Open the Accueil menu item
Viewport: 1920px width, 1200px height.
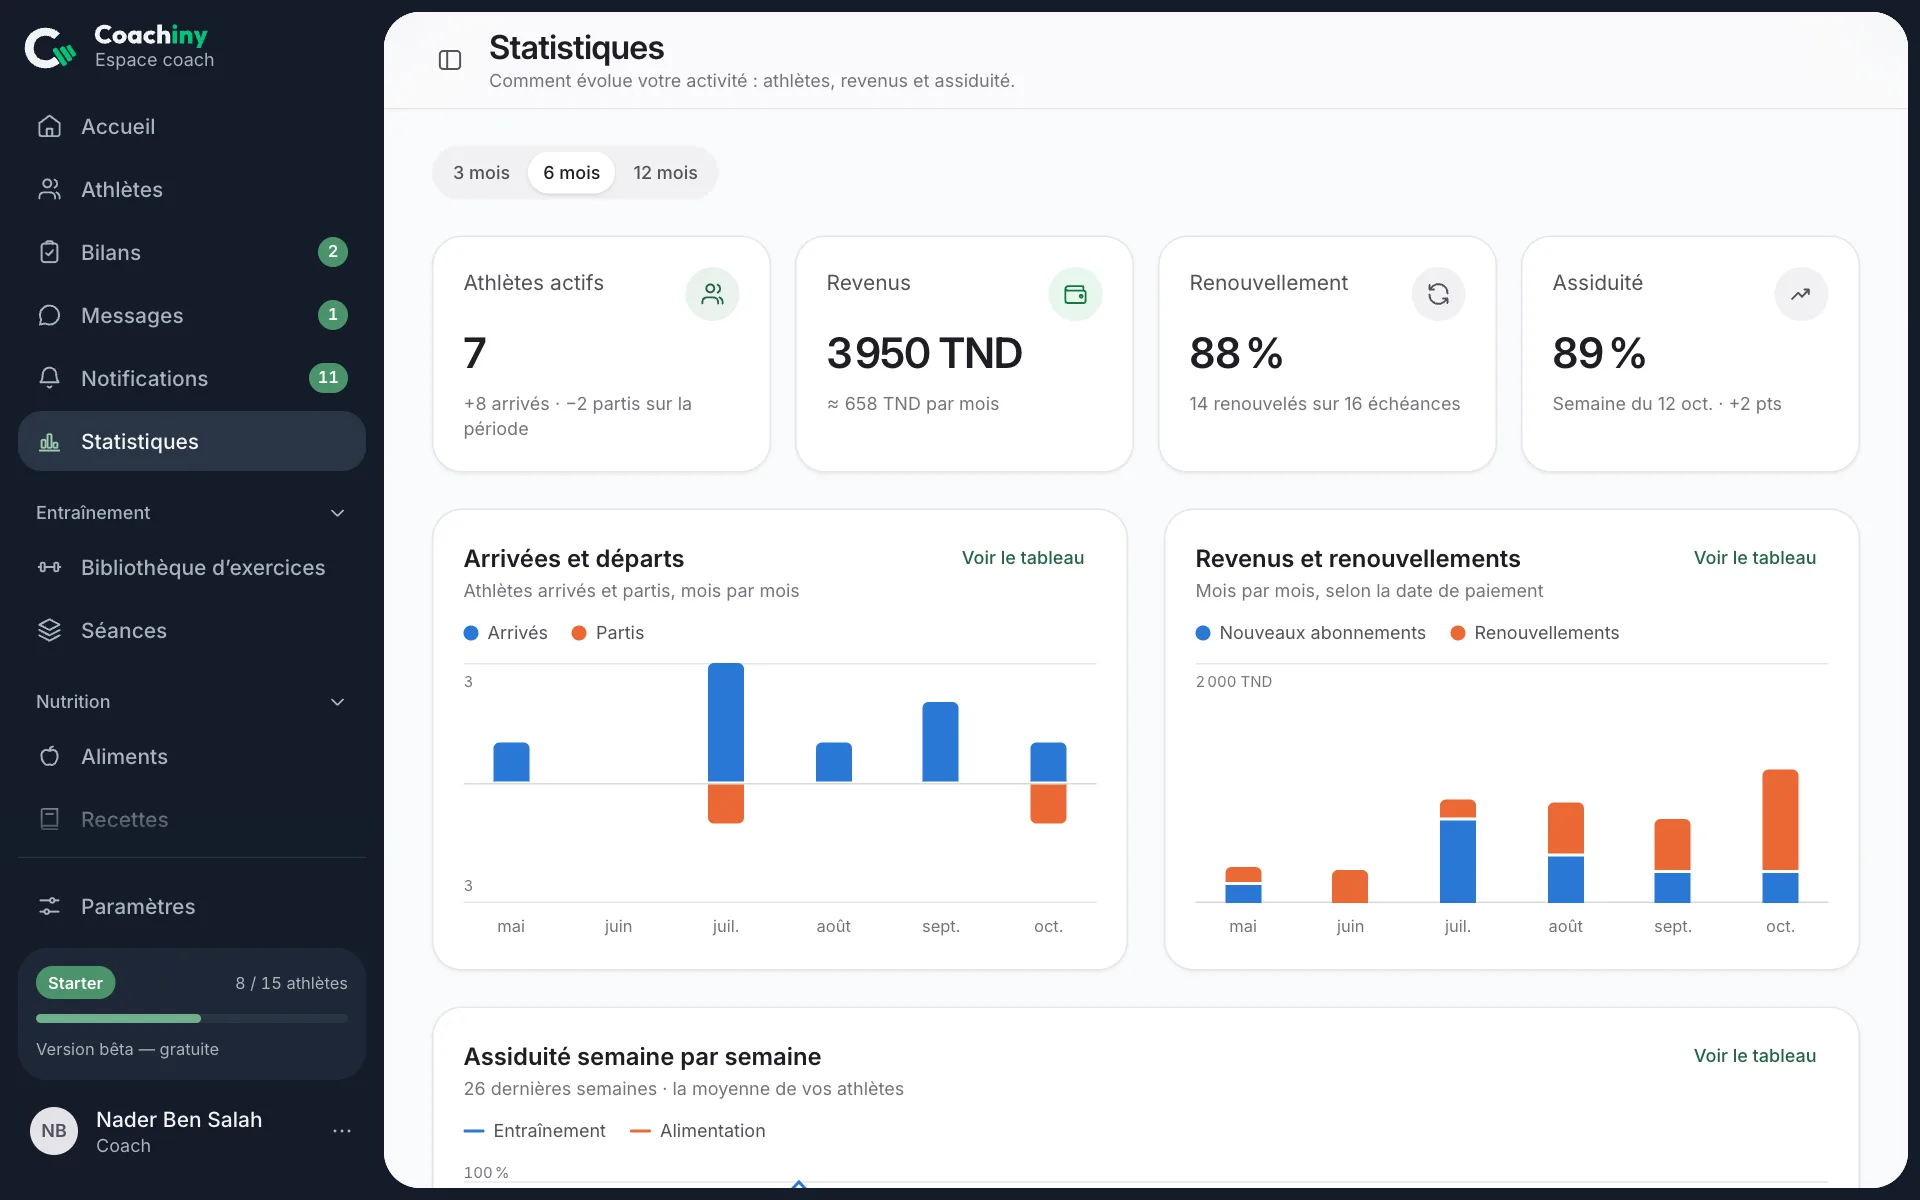tap(192, 126)
